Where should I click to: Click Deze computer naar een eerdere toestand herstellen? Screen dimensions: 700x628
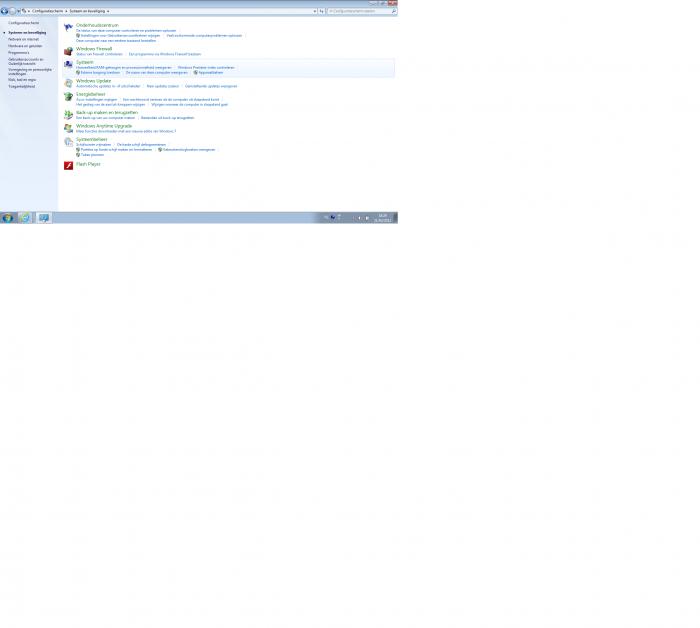click(x=116, y=41)
